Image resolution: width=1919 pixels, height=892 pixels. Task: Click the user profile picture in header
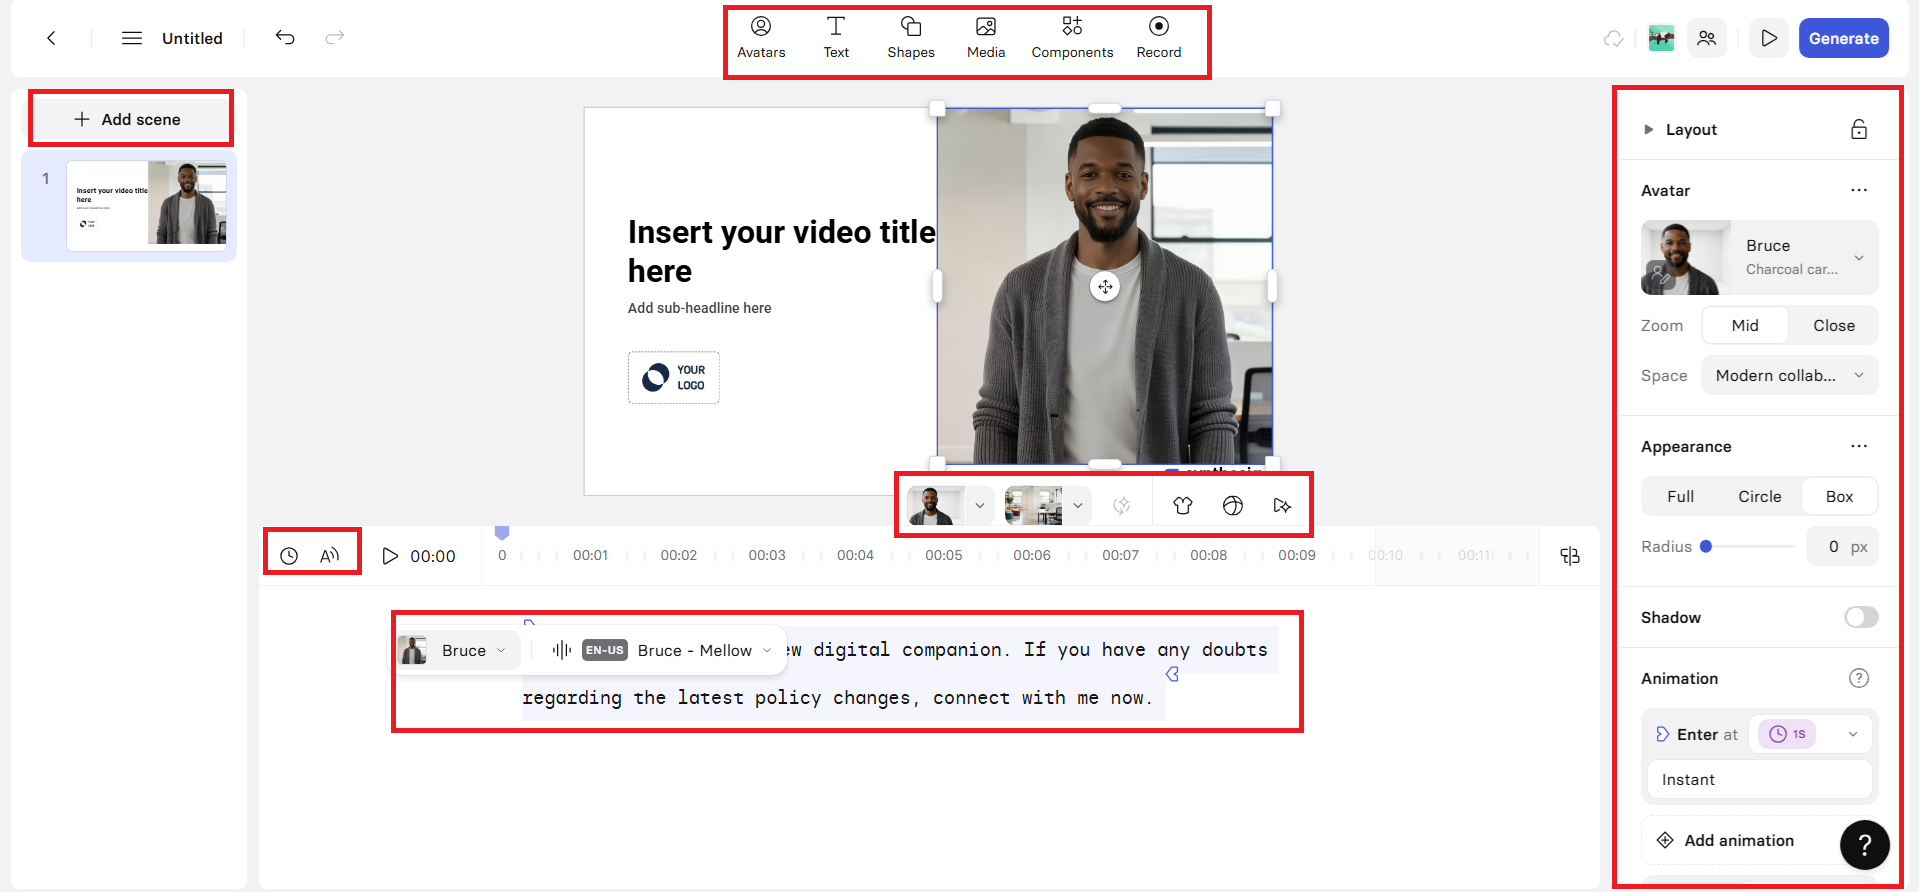click(1661, 38)
